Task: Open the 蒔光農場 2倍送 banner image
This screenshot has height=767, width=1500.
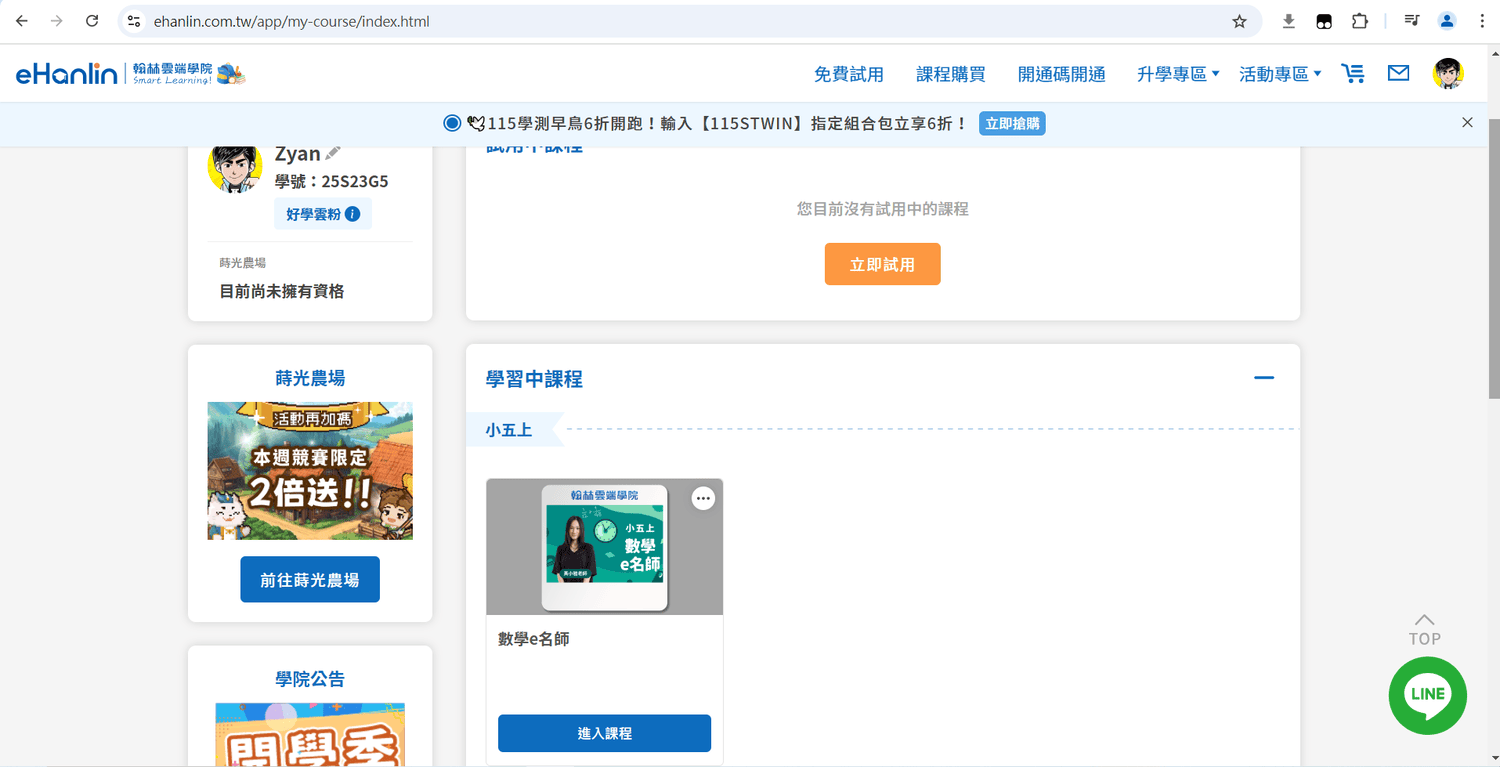Action: point(310,471)
